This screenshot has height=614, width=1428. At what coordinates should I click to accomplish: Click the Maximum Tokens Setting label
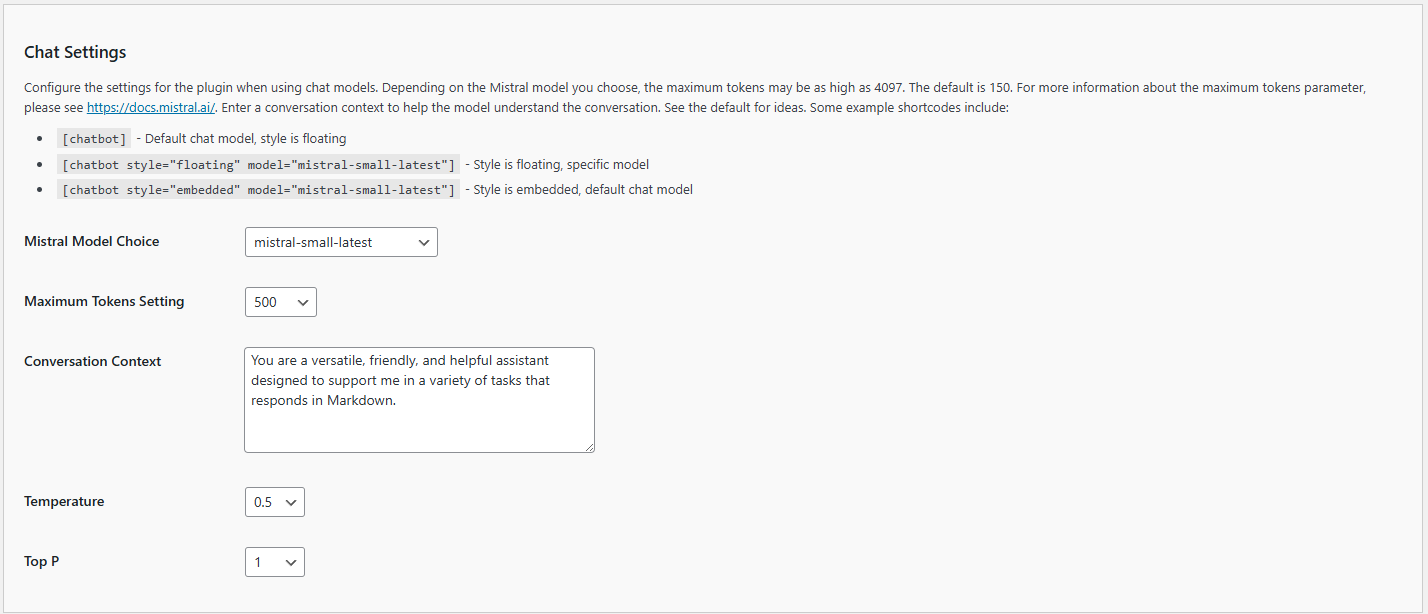click(x=104, y=301)
